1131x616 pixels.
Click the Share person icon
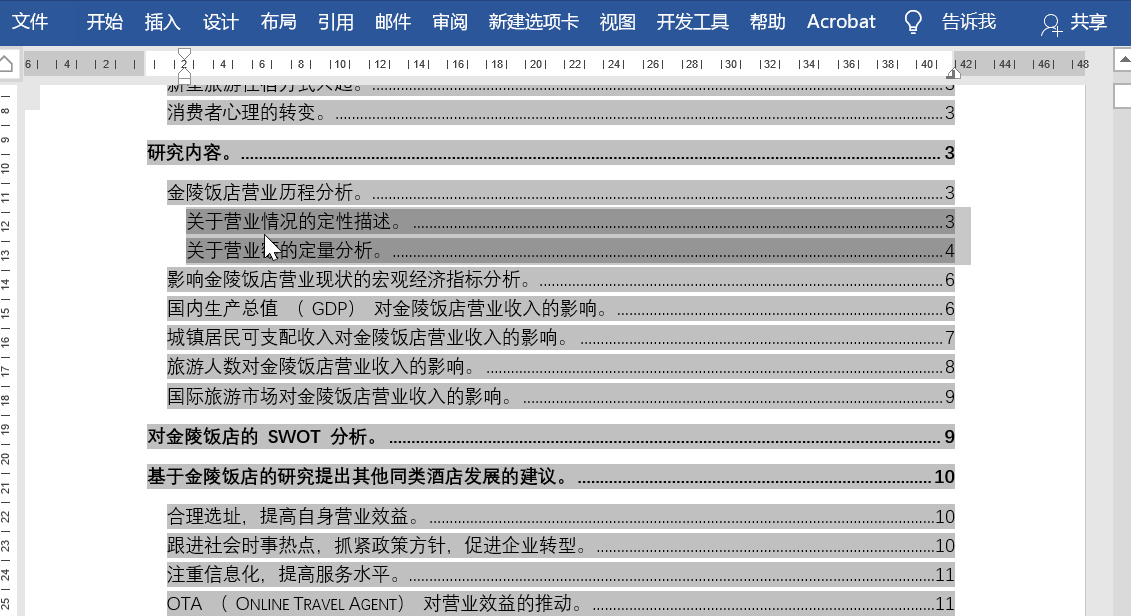pyautogui.click(x=1049, y=24)
